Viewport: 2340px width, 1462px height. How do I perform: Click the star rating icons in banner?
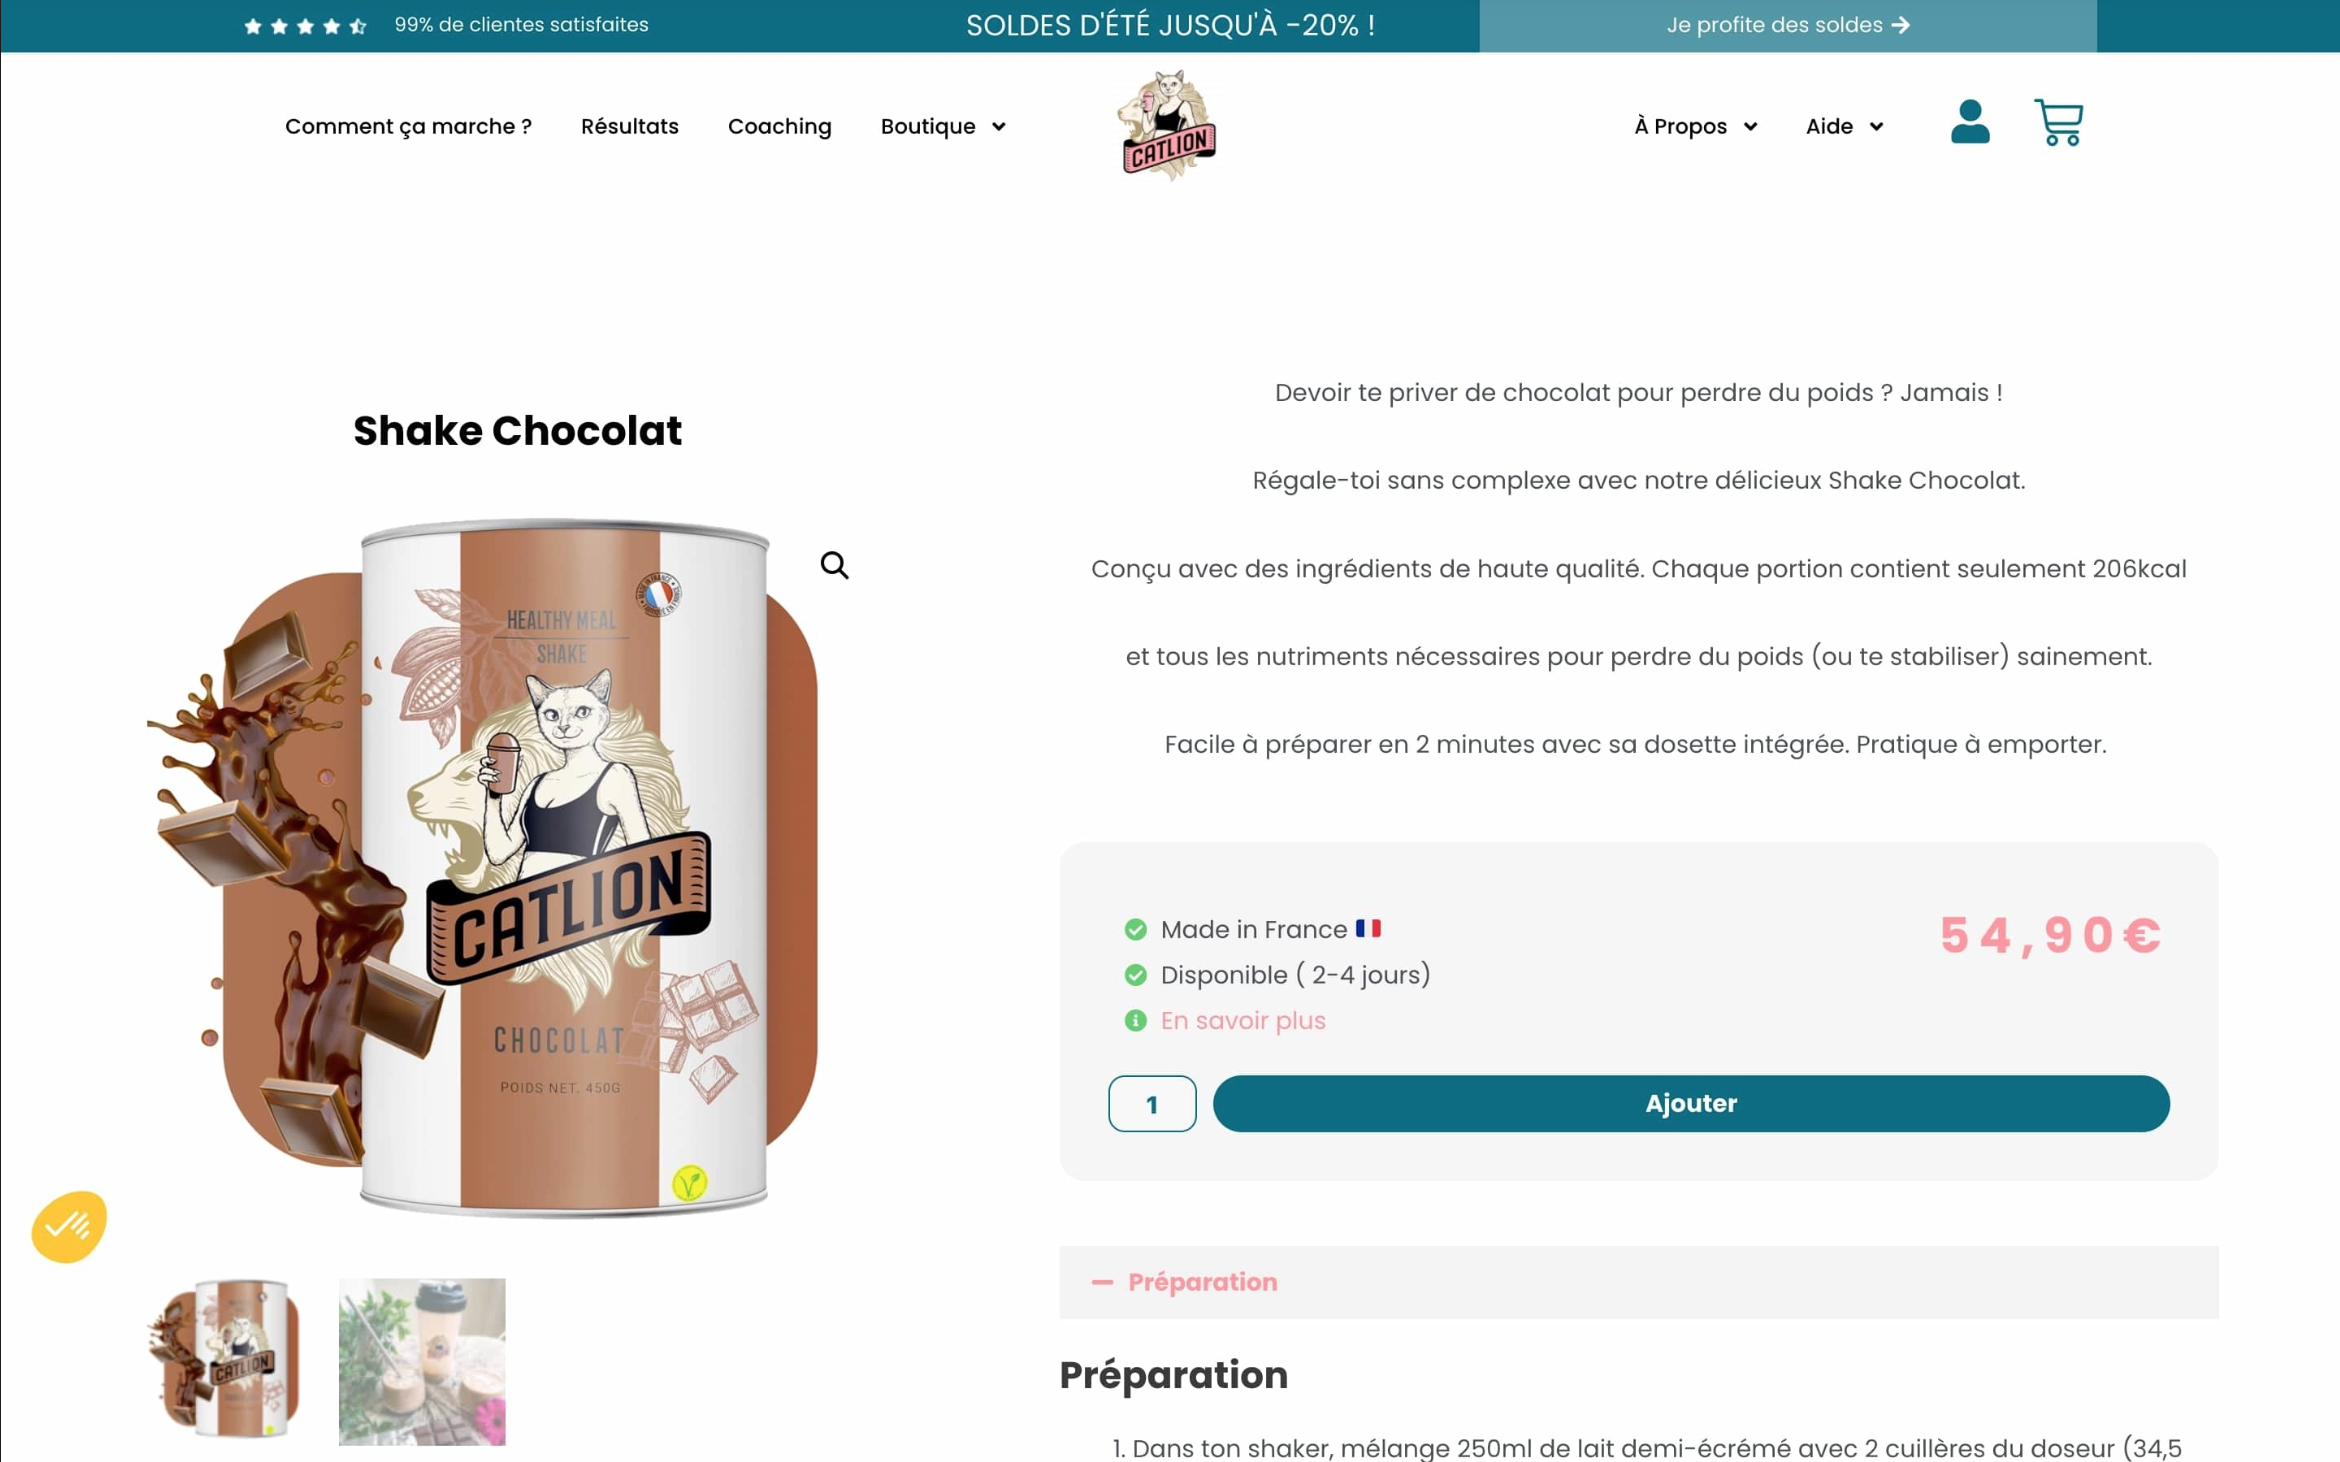[x=305, y=26]
